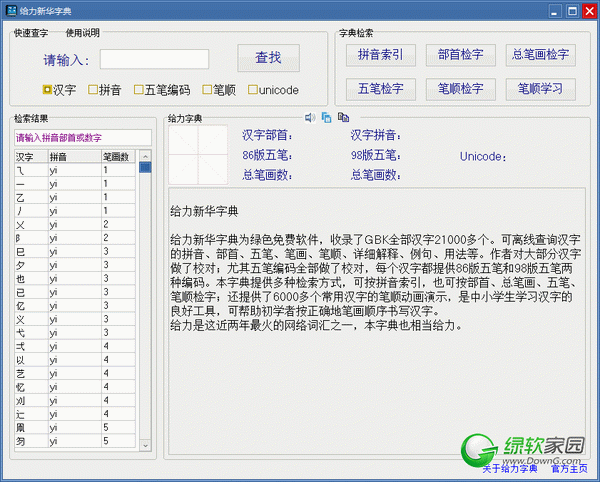Open the 总笔画检字 lookup

pyautogui.click(x=541, y=55)
